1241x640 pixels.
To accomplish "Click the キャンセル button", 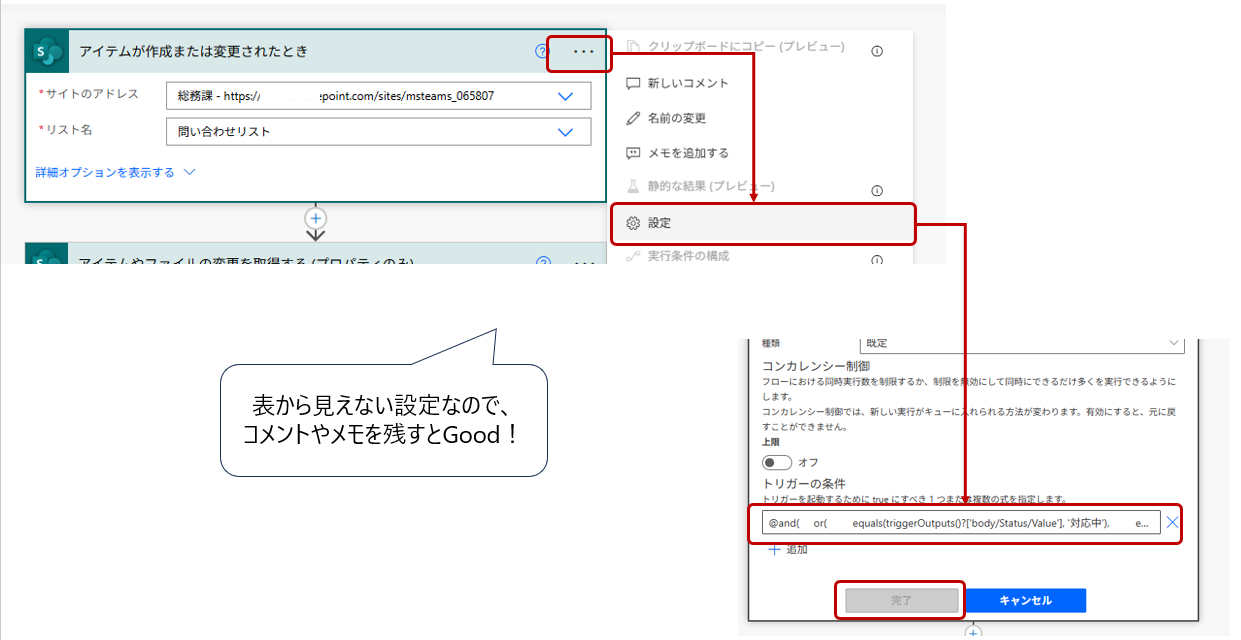I will [1025, 600].
